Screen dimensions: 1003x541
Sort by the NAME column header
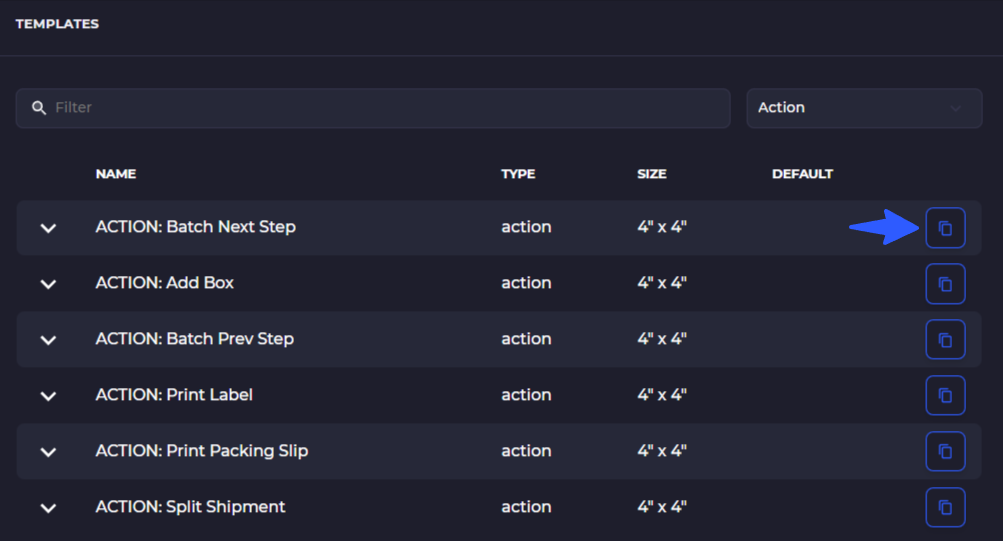coord(116,174)
